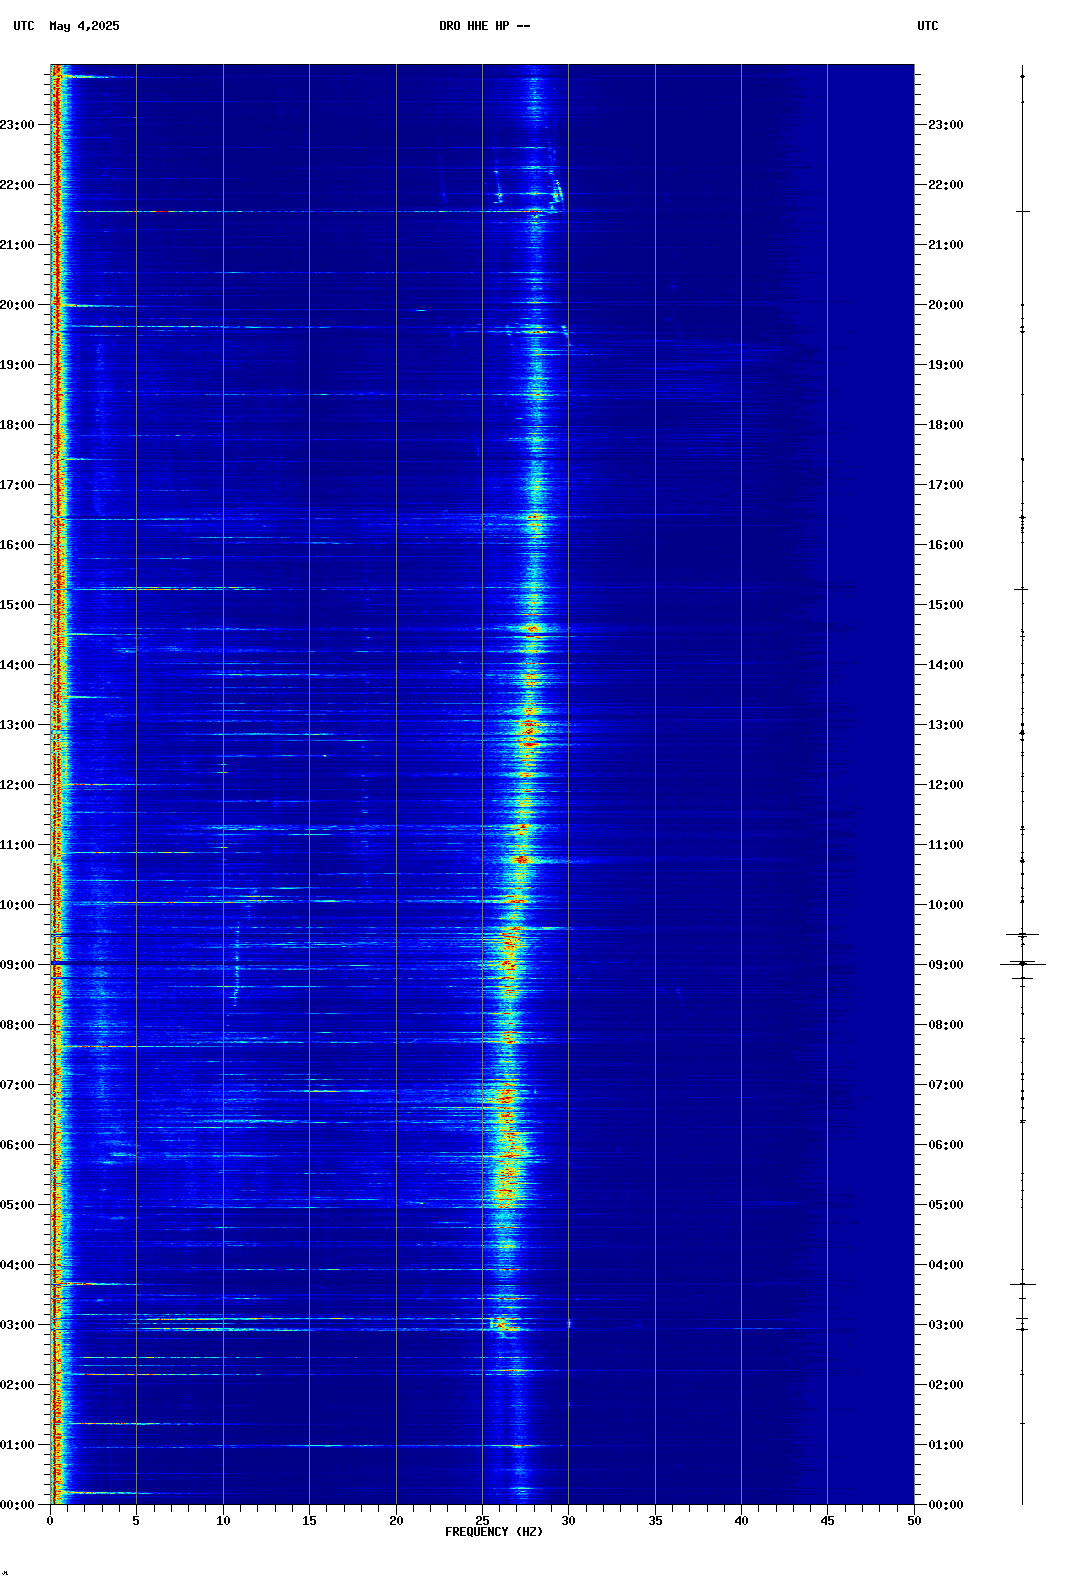
Task: Click the 02:00 label on the right time axis
Action: [x=946, y=1385]
